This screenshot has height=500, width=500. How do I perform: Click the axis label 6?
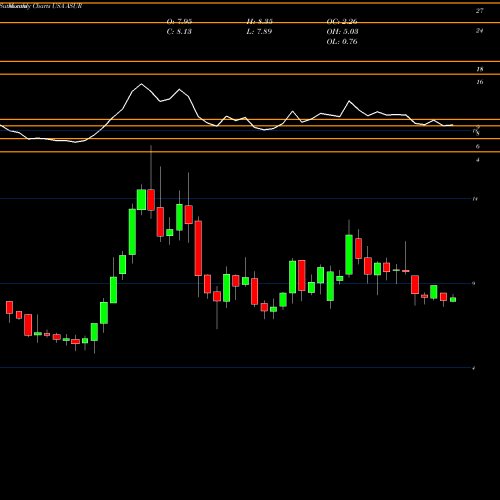point(478,147)
